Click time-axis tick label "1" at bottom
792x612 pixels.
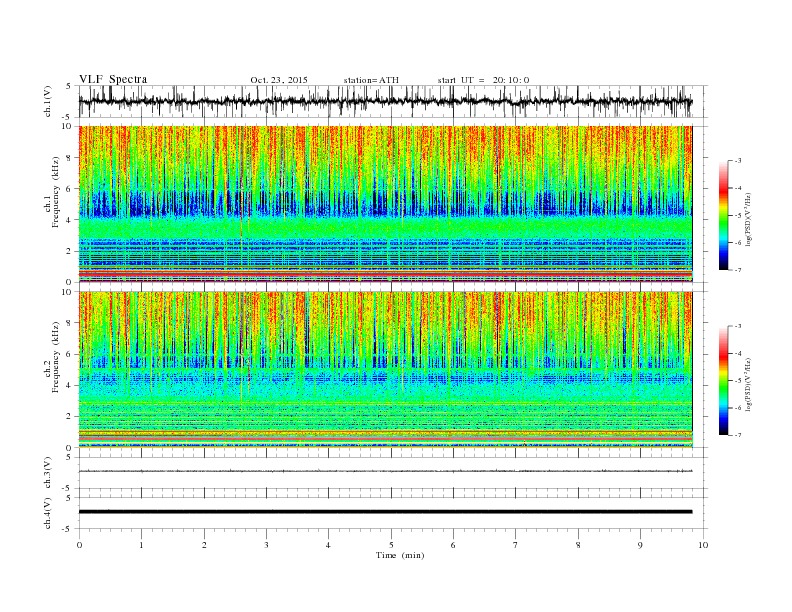tap(141, 545)
